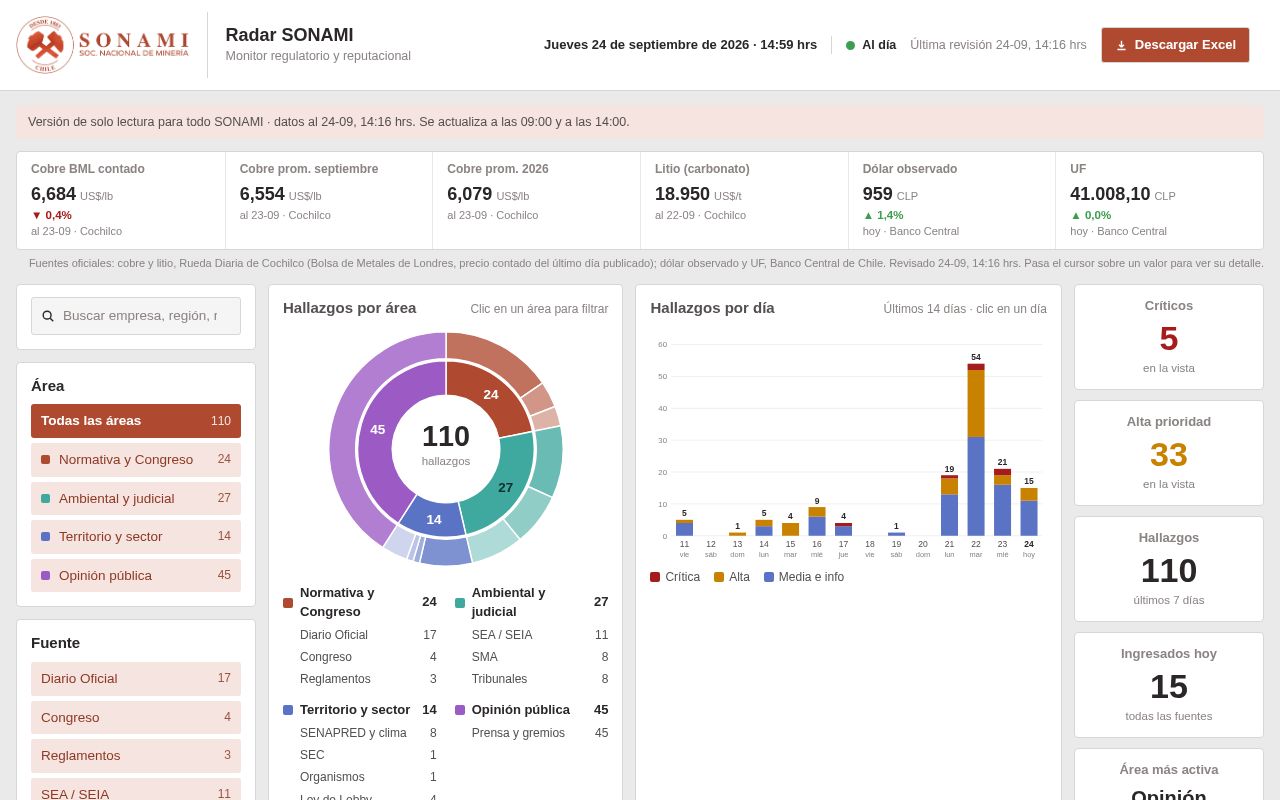Click the 'Ingresados hoy' card showing 15
The width and height of the screenshot is (1280, 800).
pyautogui.click(x=1169, y=685)
